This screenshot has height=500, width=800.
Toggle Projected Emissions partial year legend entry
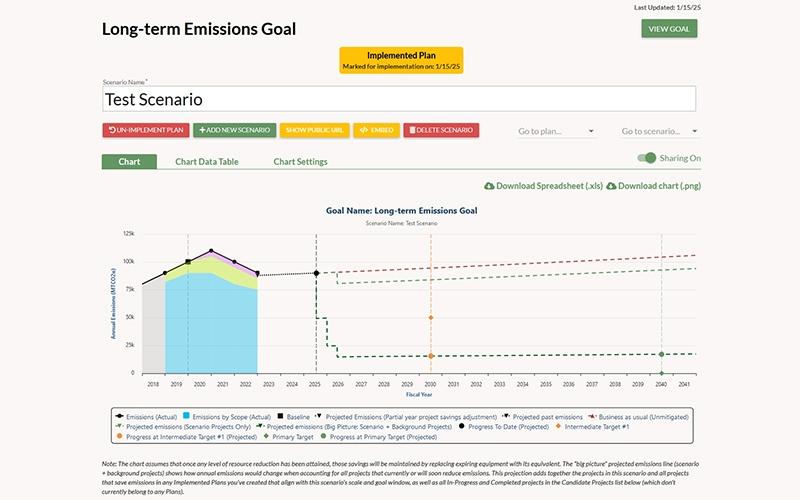(x=406, y=417)
